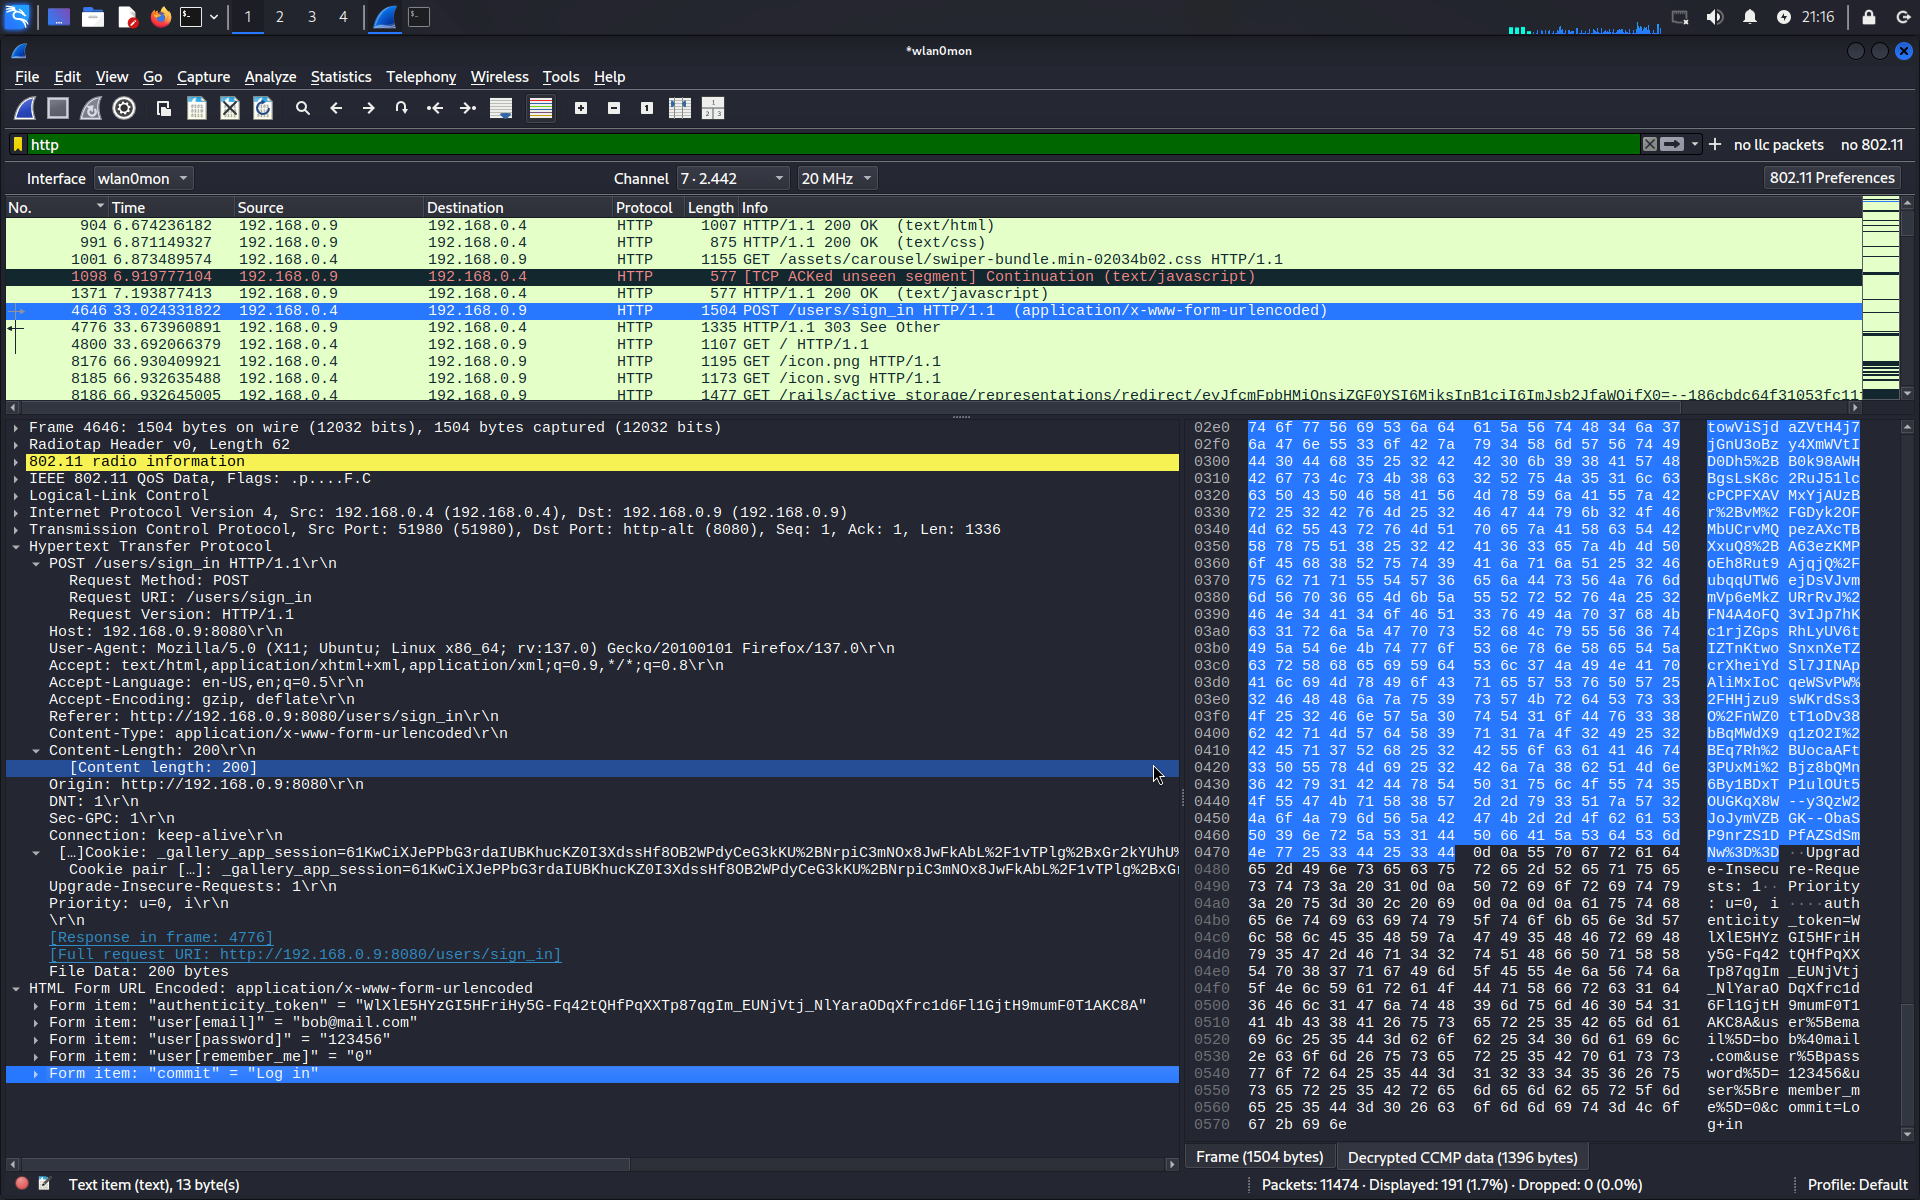
Task: Expand the 20 MHz width dropdown
Action: click(x=837, y=179)
